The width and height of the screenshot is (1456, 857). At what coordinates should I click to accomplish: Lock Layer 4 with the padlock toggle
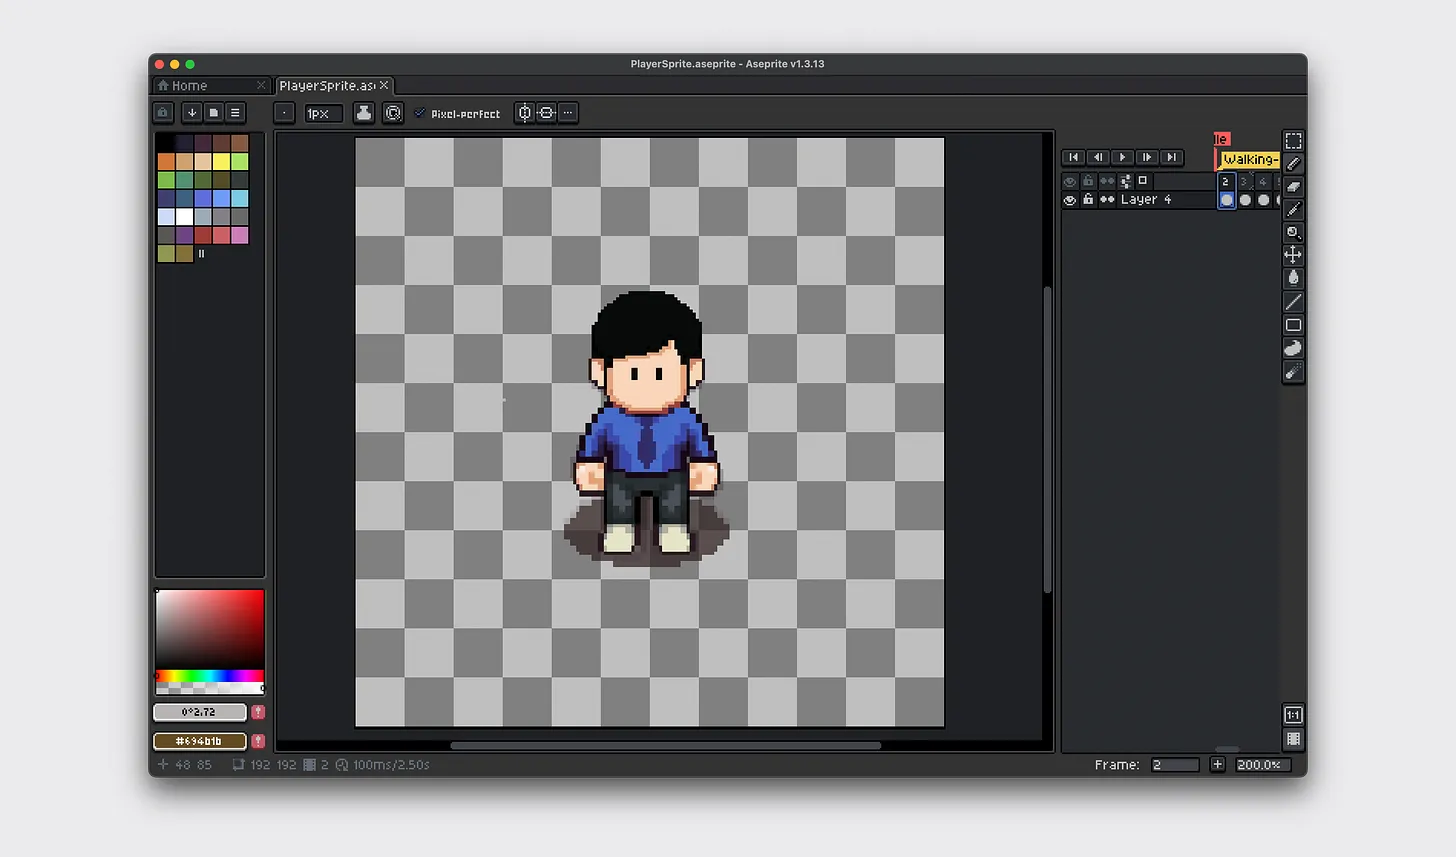pos(1088,199)
